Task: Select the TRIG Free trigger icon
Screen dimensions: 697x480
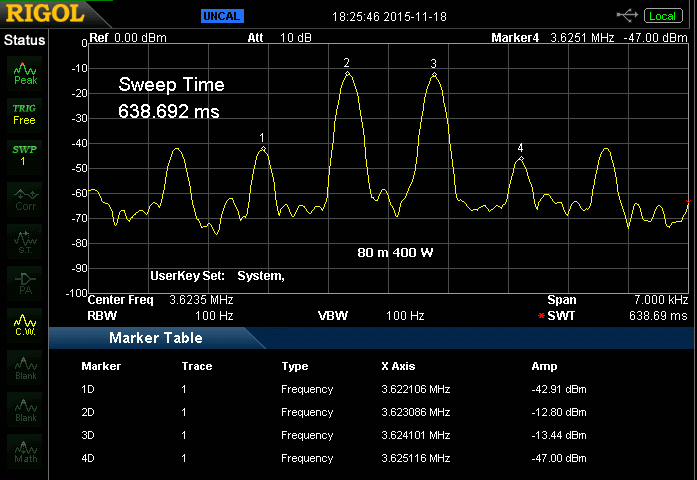Action: [x=24, y=113]
